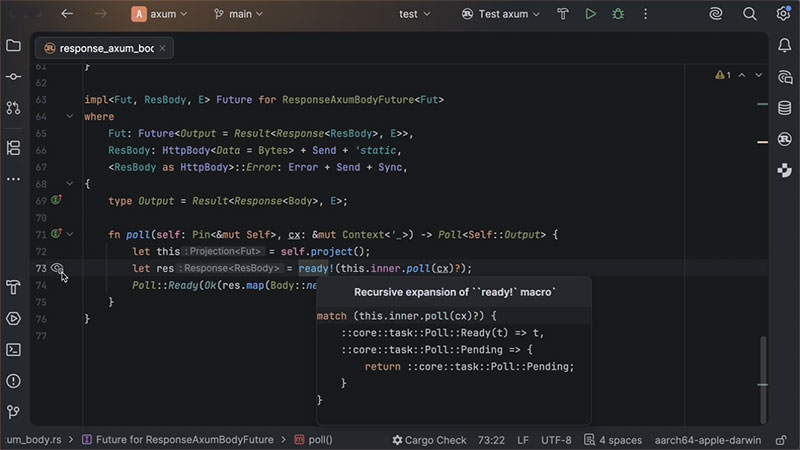Viewport: 800px width, 450px height.
Task: Collapse the poll function fold at line 71
Action: pos(70,234)
